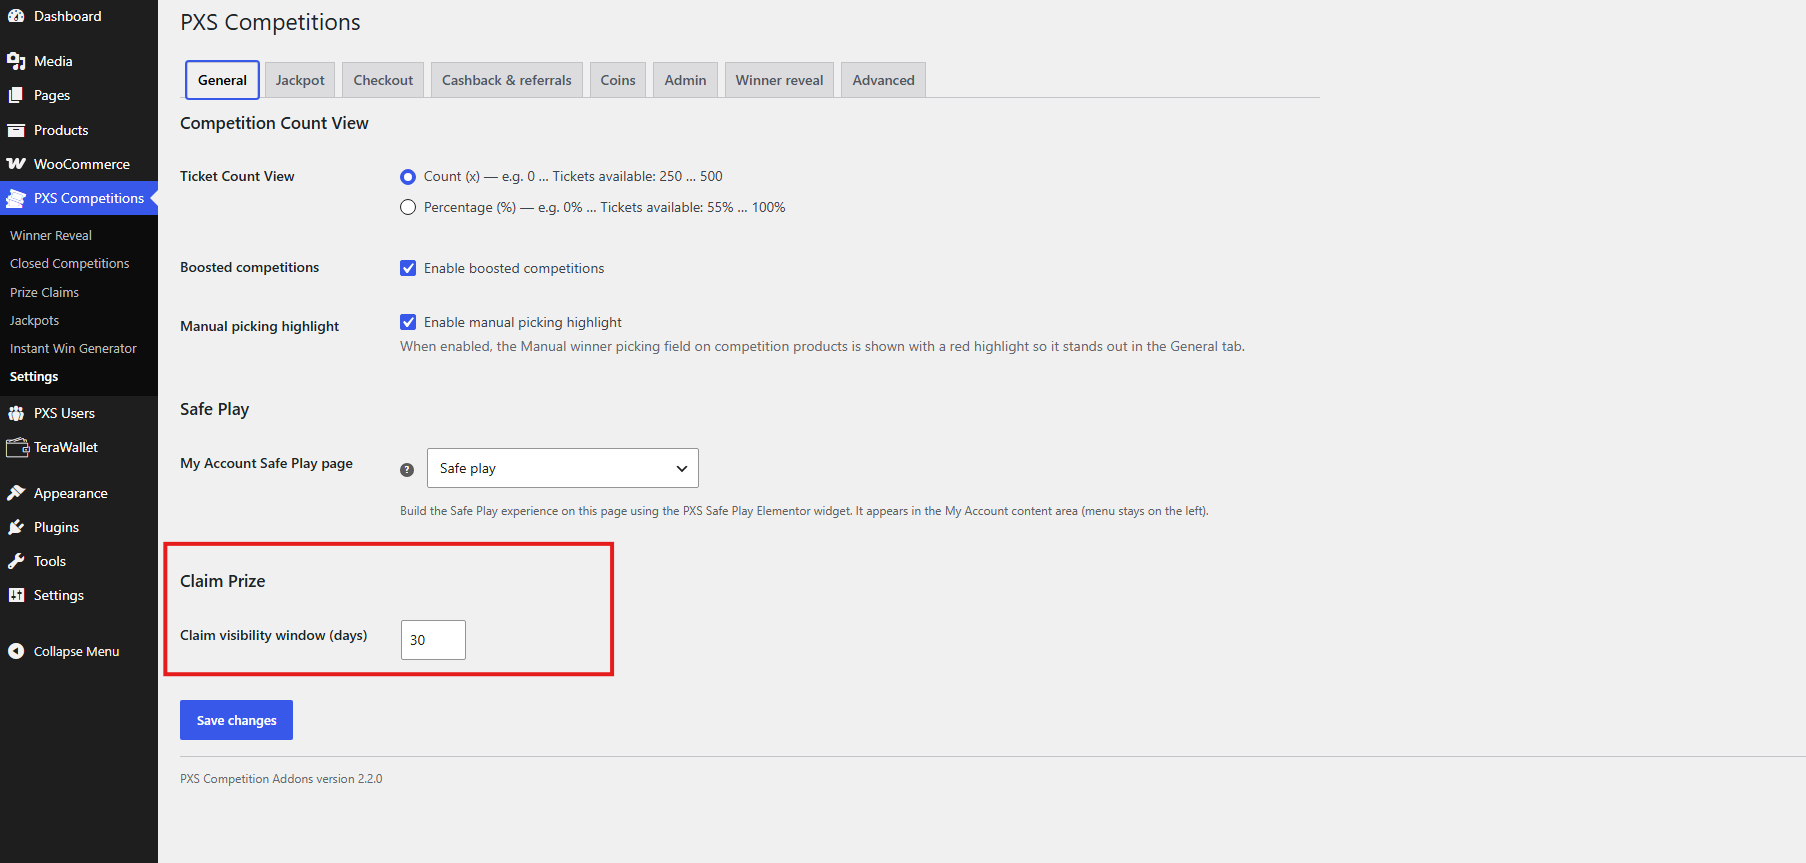Click the PXS Competition Addons version text
Screen dimensions: 1806x863
pos(281,779)
